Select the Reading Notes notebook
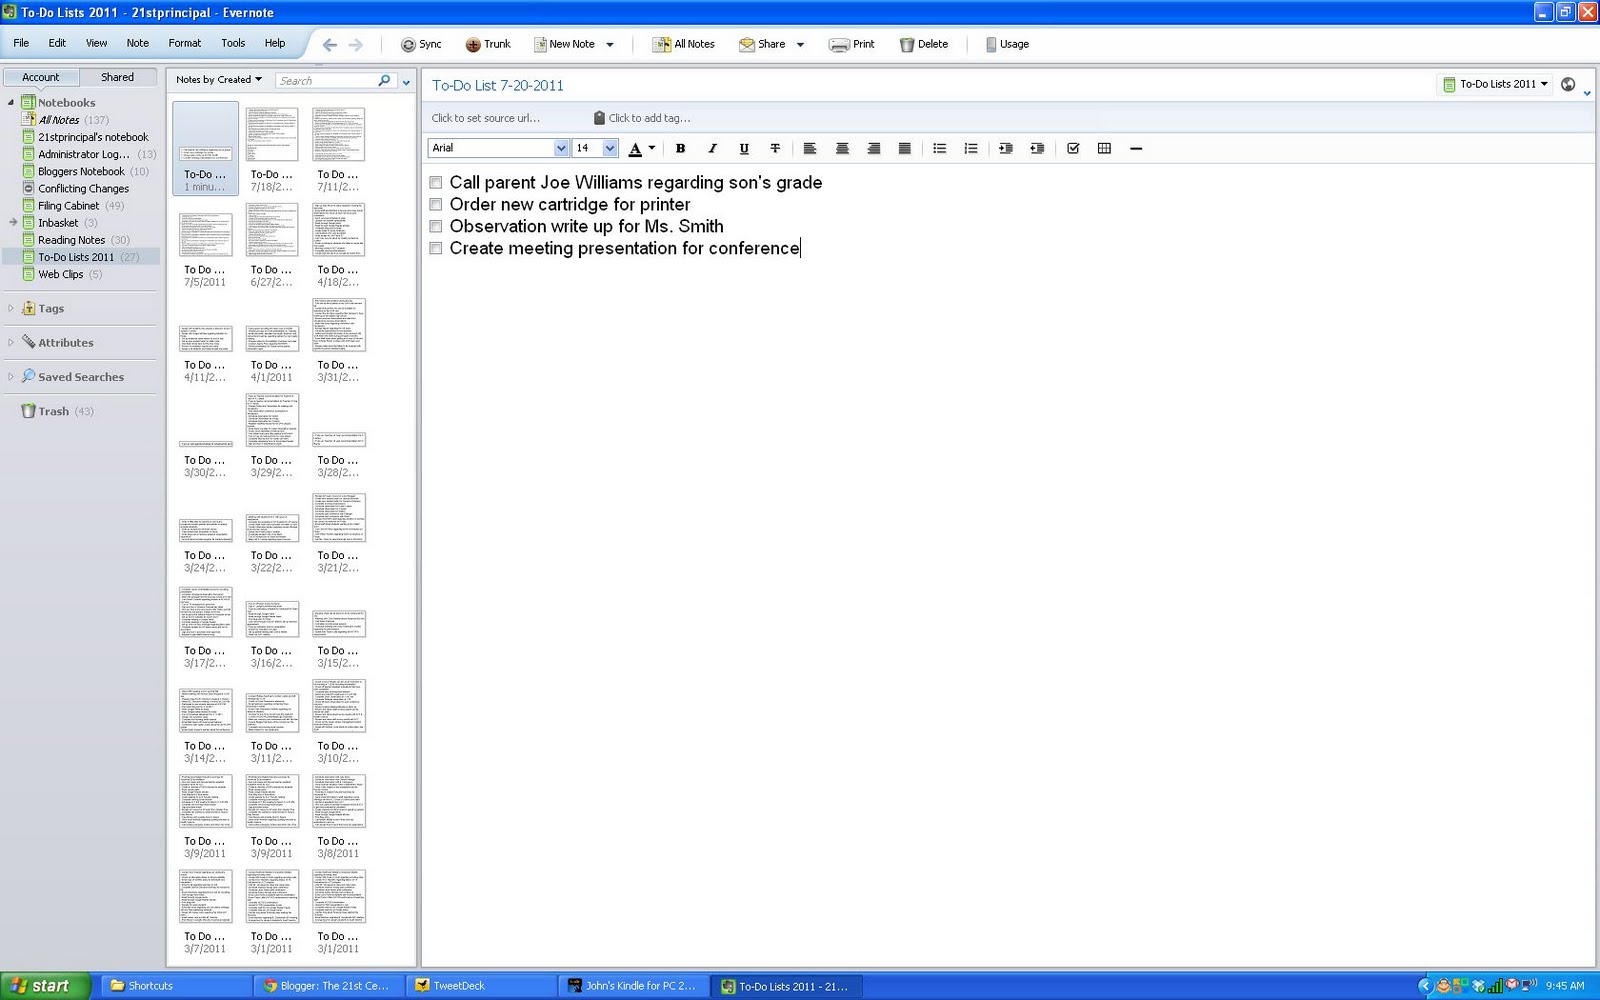This screenshot has height=1000, width=1600. pyautogui.click(x=71, y=240)
